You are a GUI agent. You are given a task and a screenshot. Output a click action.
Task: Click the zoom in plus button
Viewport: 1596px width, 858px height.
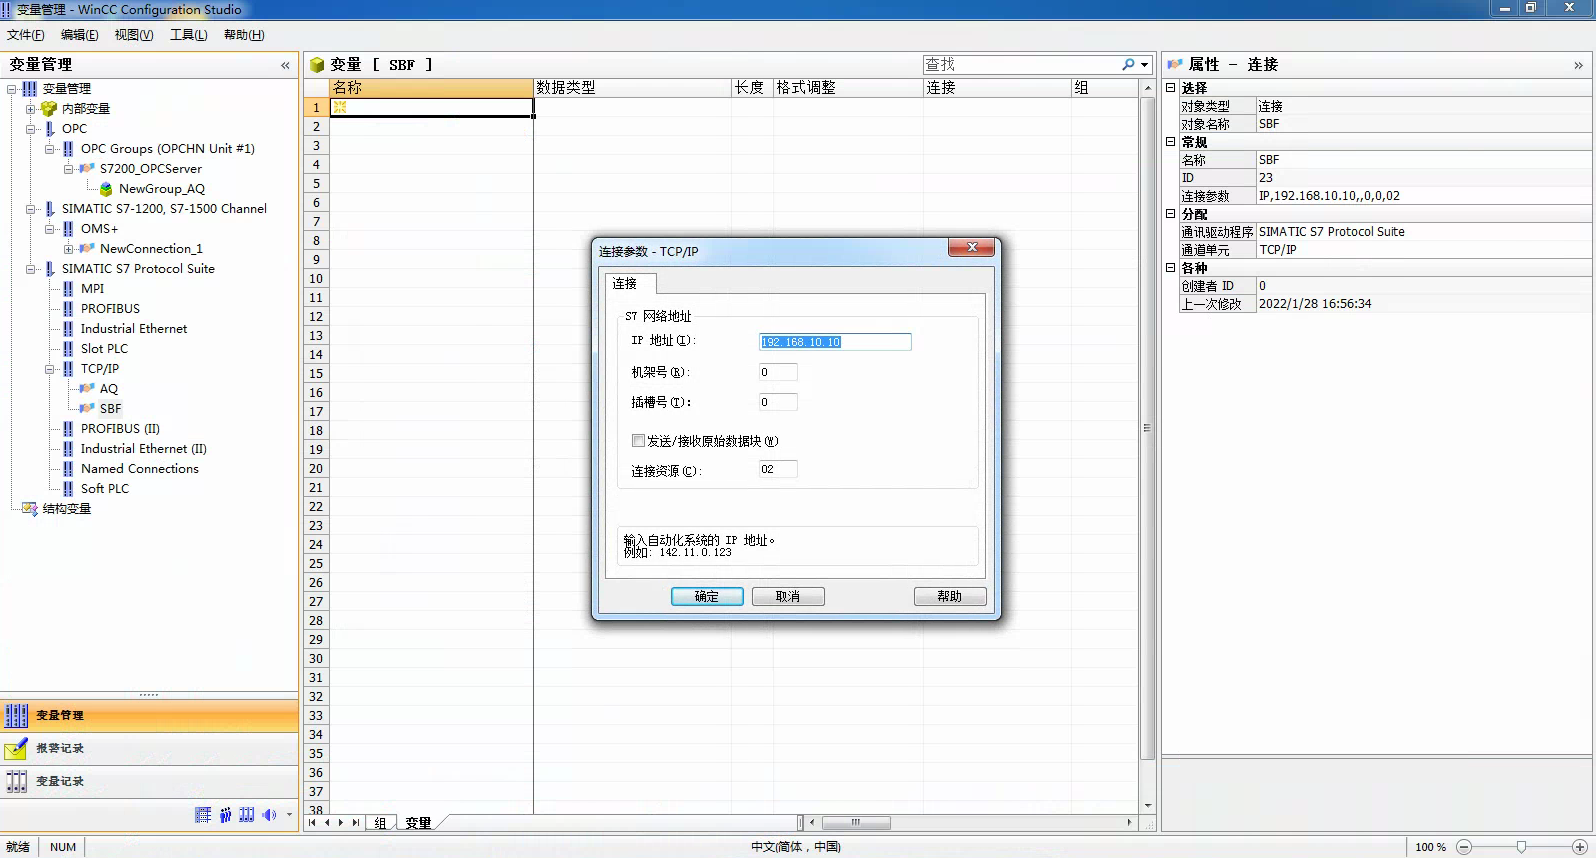point(1580,847)
